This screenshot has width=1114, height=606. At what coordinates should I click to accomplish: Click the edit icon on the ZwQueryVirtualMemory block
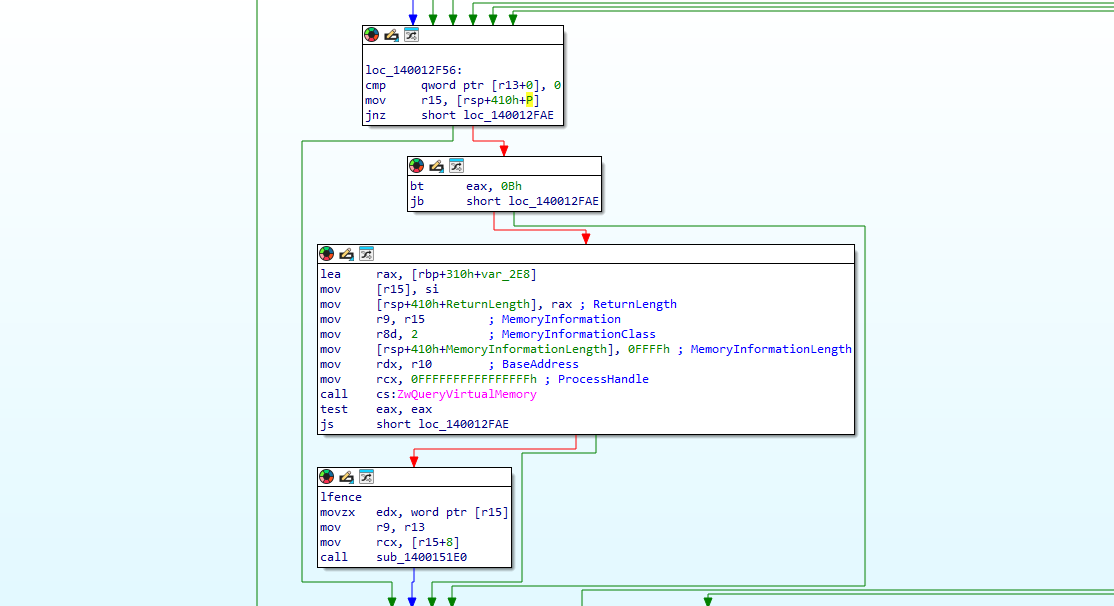point(346,254)
